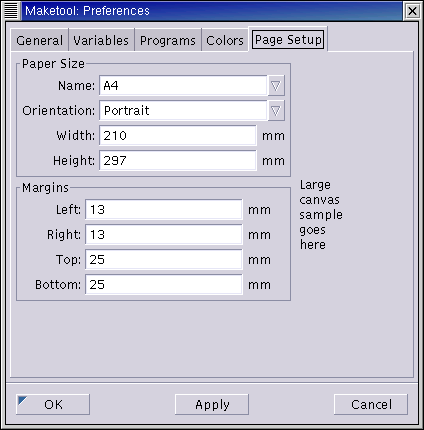Go to the Colors tab
This screenshot has height=430, width=424.
point(225,40)
